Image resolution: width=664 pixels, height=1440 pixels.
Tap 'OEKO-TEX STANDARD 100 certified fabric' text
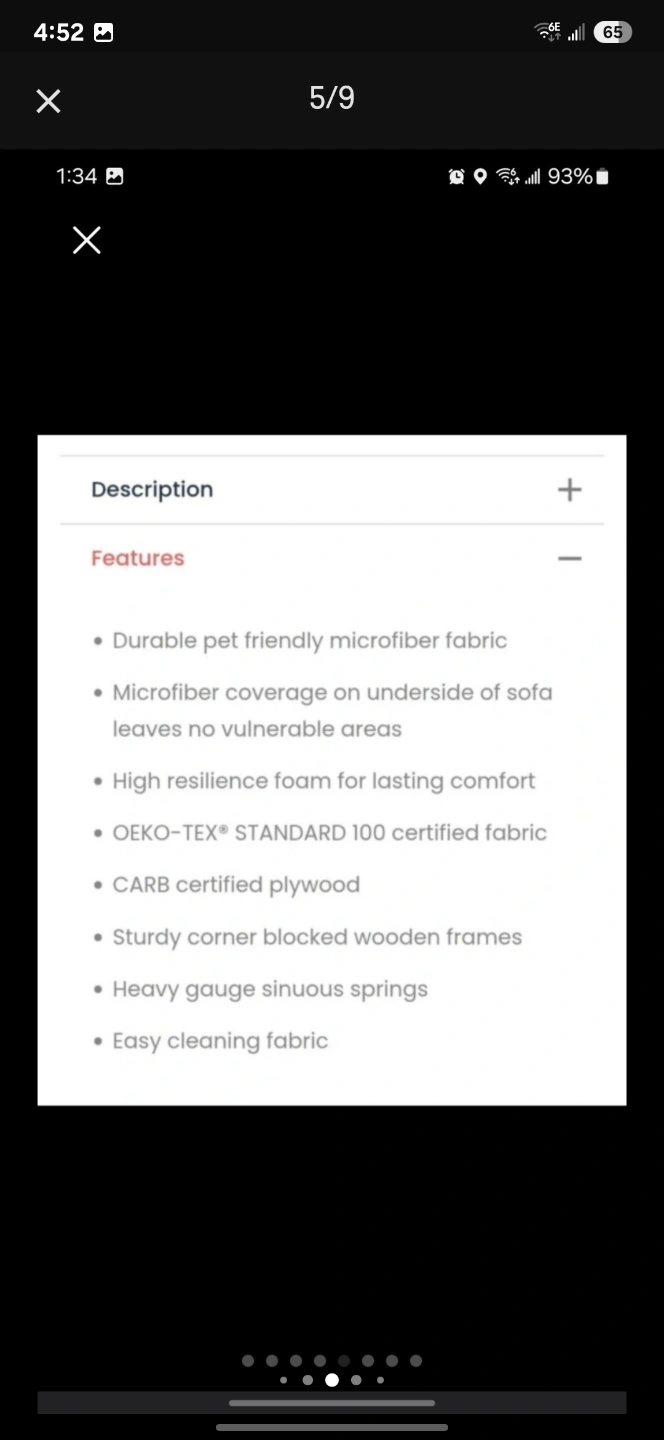(x=329, y=833)
